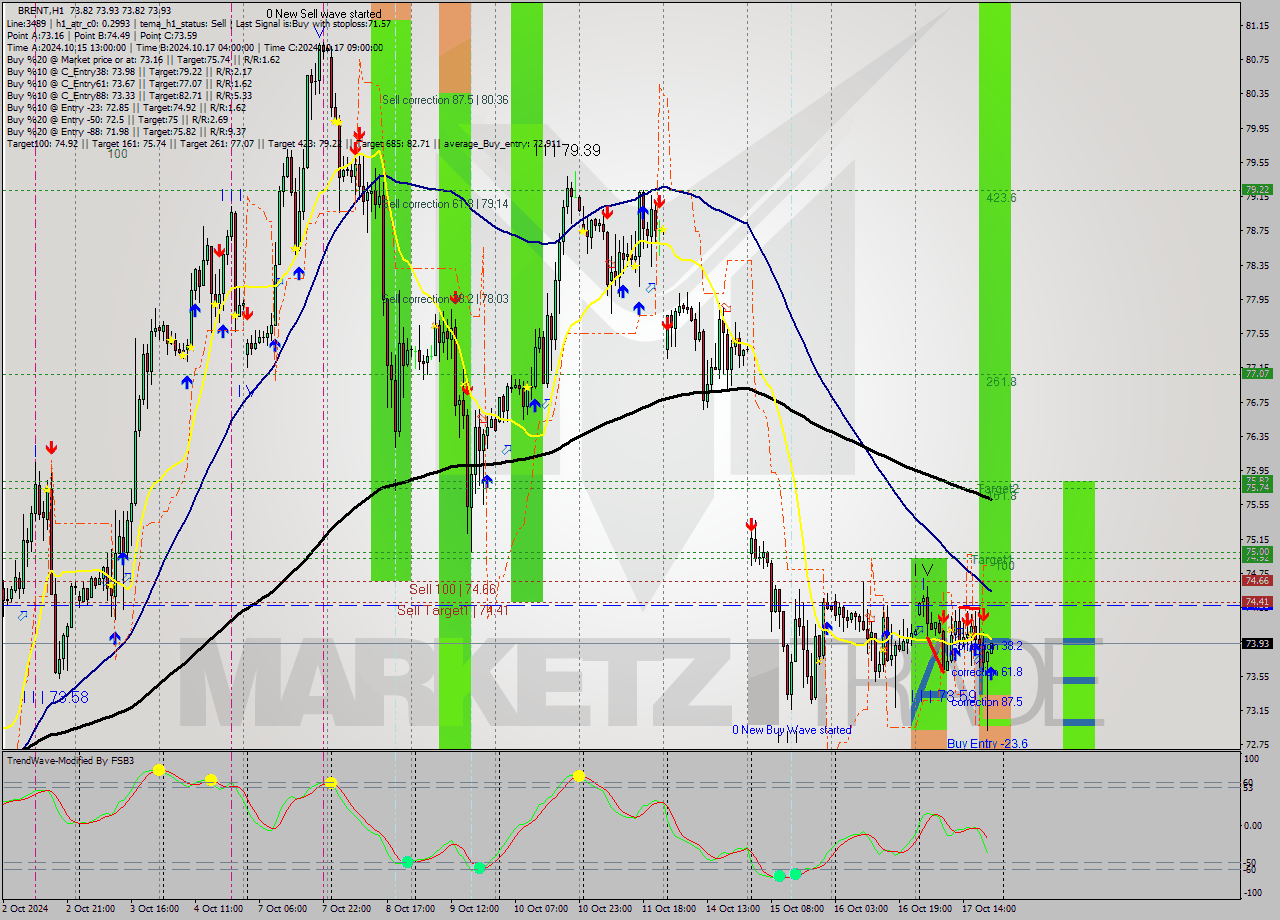Click the '7 Oct 22:00' date on time axis
1280x920 pixels.
click(348, 908)
